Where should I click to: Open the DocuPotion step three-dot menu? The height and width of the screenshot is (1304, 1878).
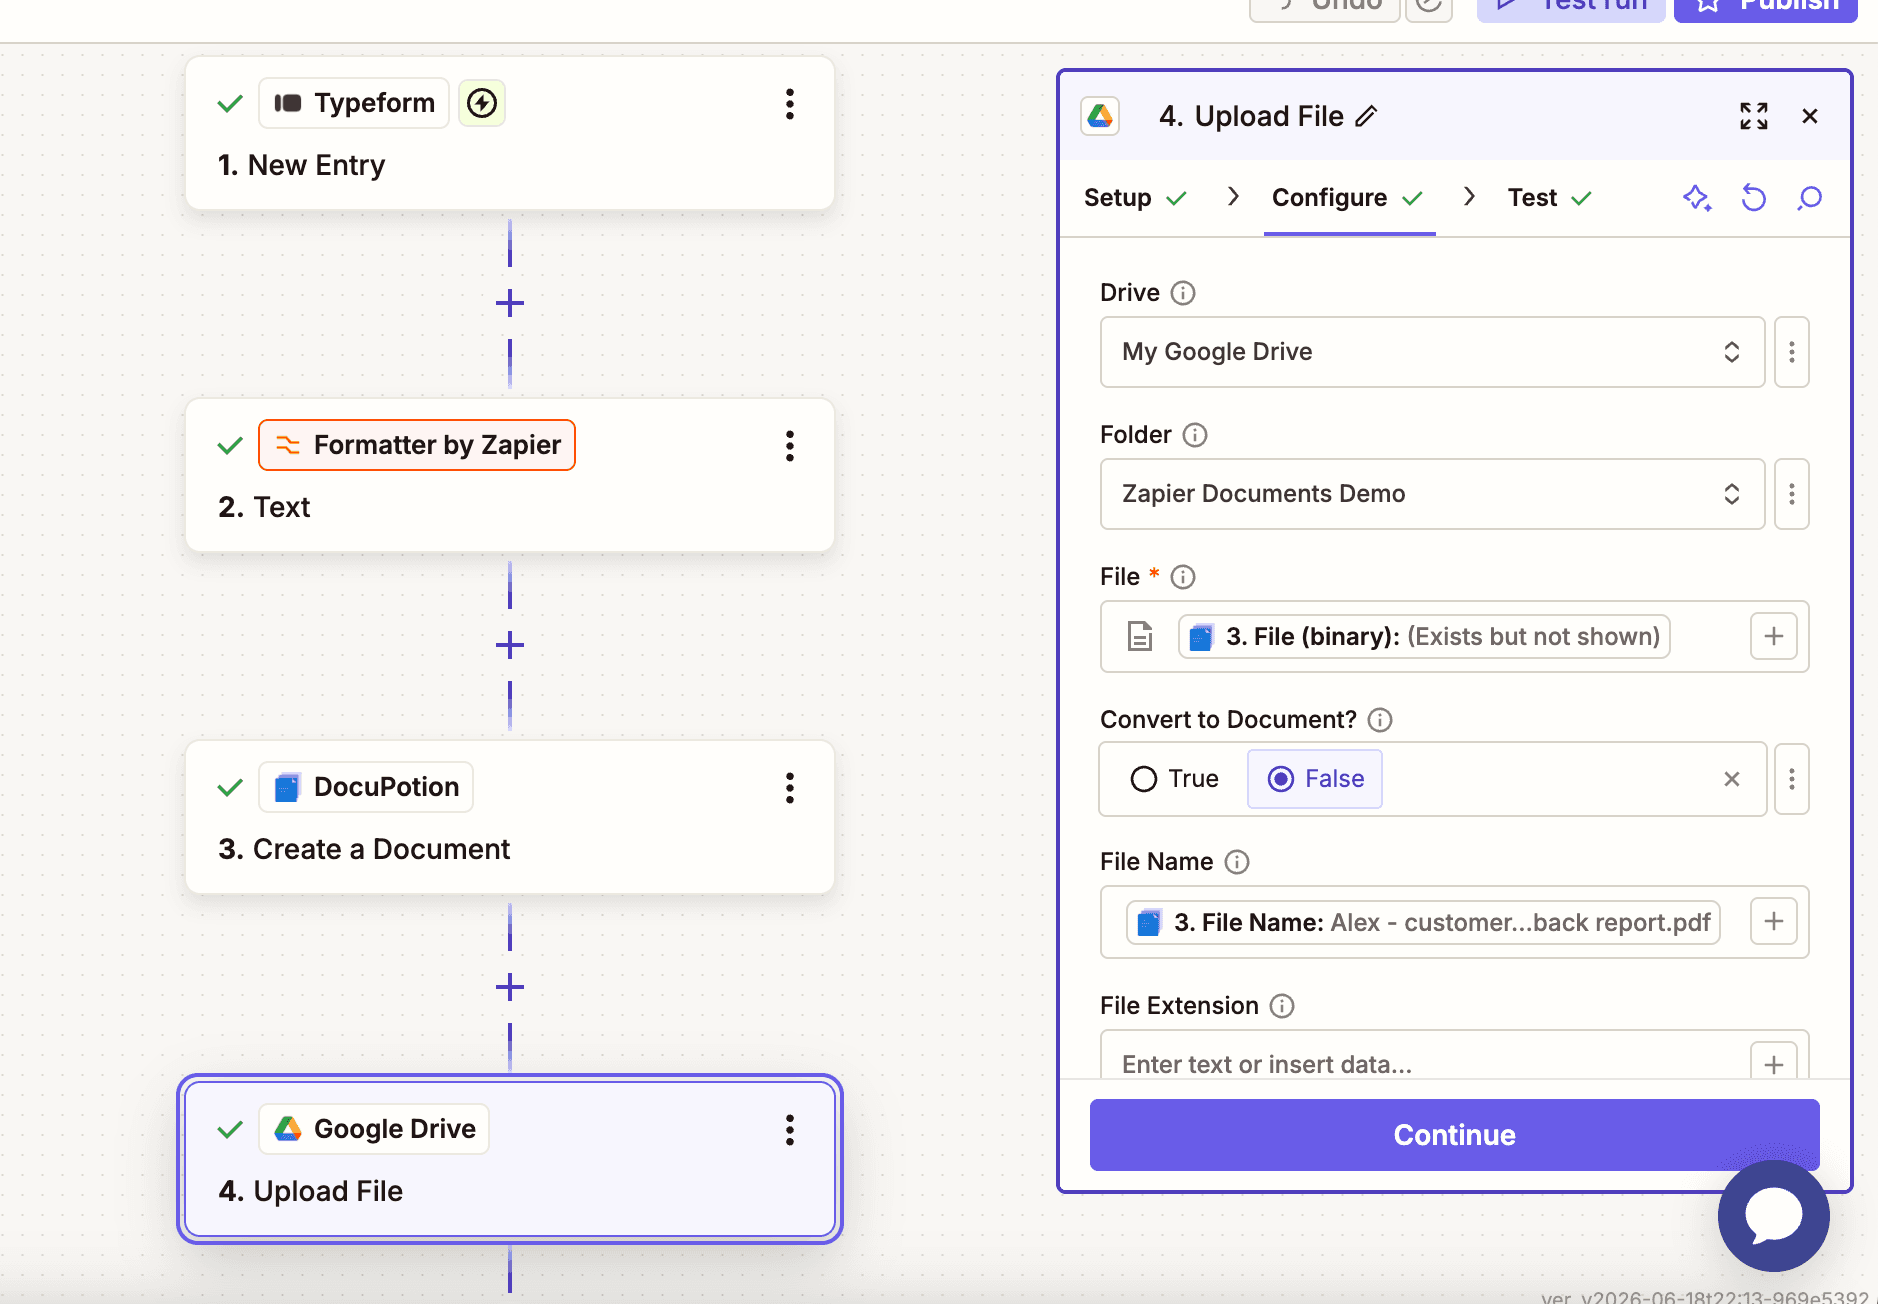coord(790,788)
